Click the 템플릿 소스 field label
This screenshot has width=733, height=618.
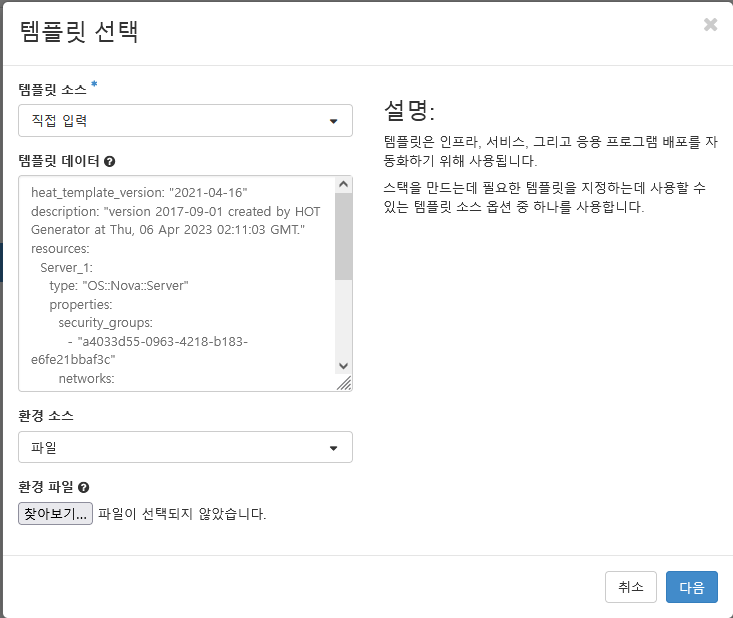coord(52,90)
